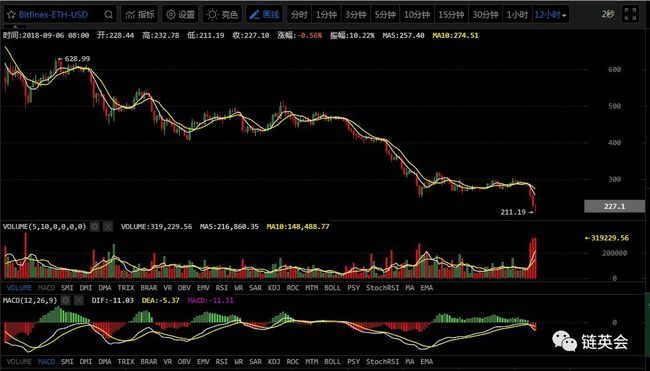Click the 211.19 low price label
650x371 pixels.
click(513, 212)
